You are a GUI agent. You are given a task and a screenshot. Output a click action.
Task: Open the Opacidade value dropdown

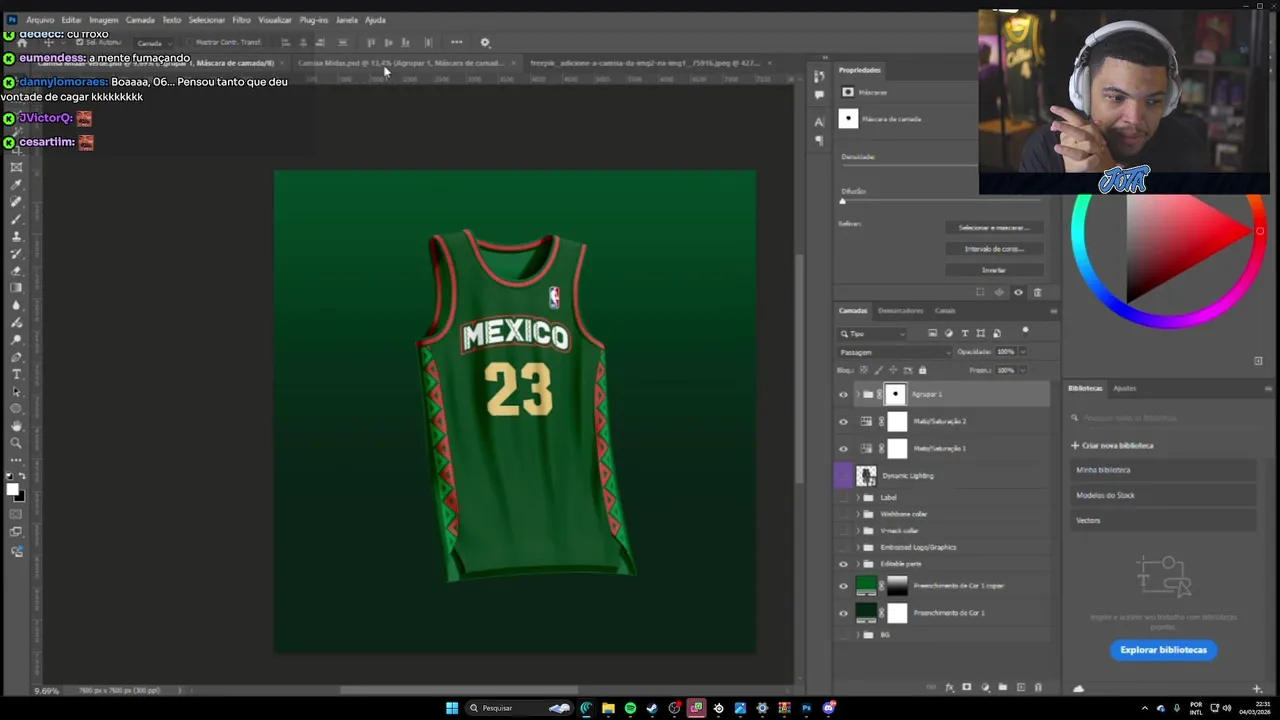1023,352
